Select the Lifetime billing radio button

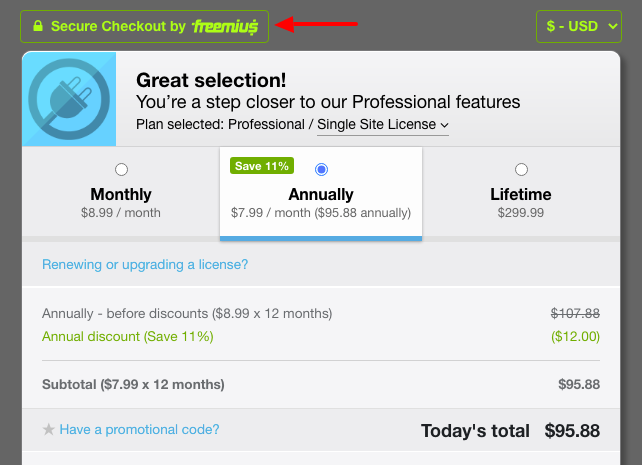coord(521,170)
